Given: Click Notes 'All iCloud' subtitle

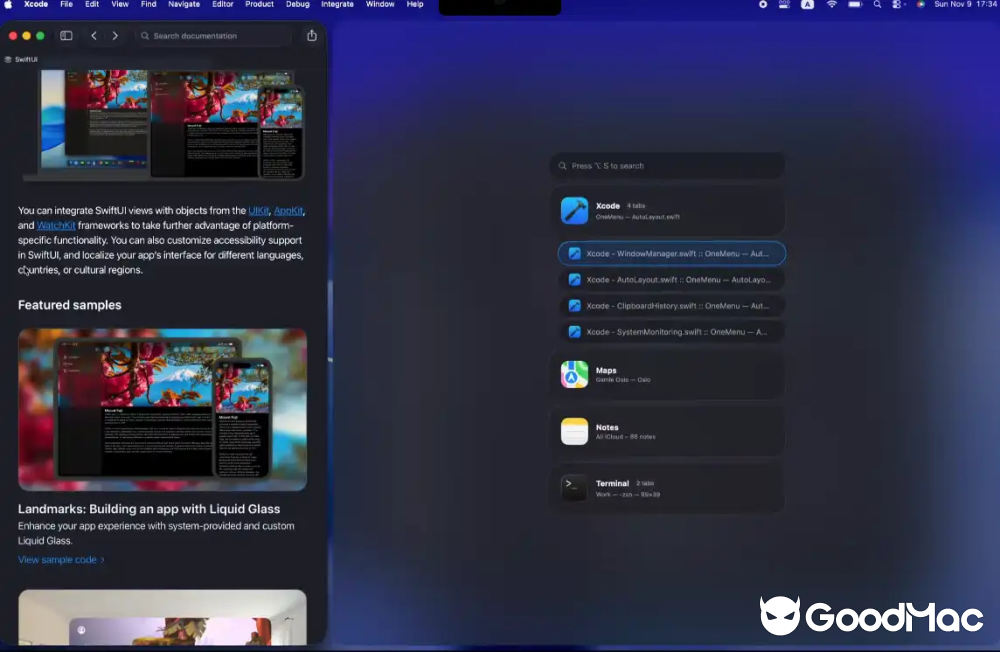Looking at the screenshot, I should click(x=625, y=437).
